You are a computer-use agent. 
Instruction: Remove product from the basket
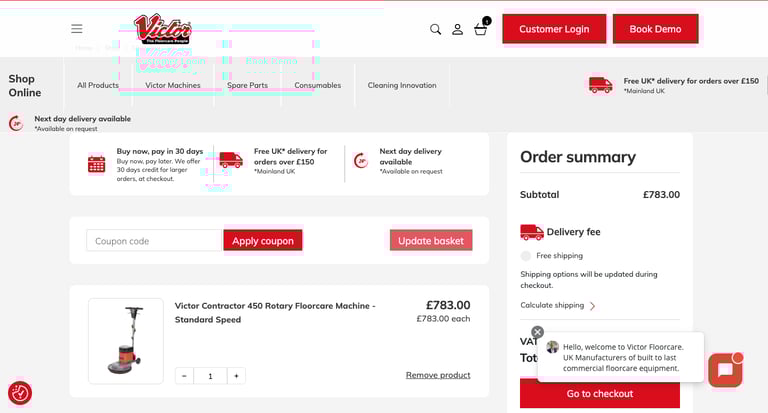(437, 375)
